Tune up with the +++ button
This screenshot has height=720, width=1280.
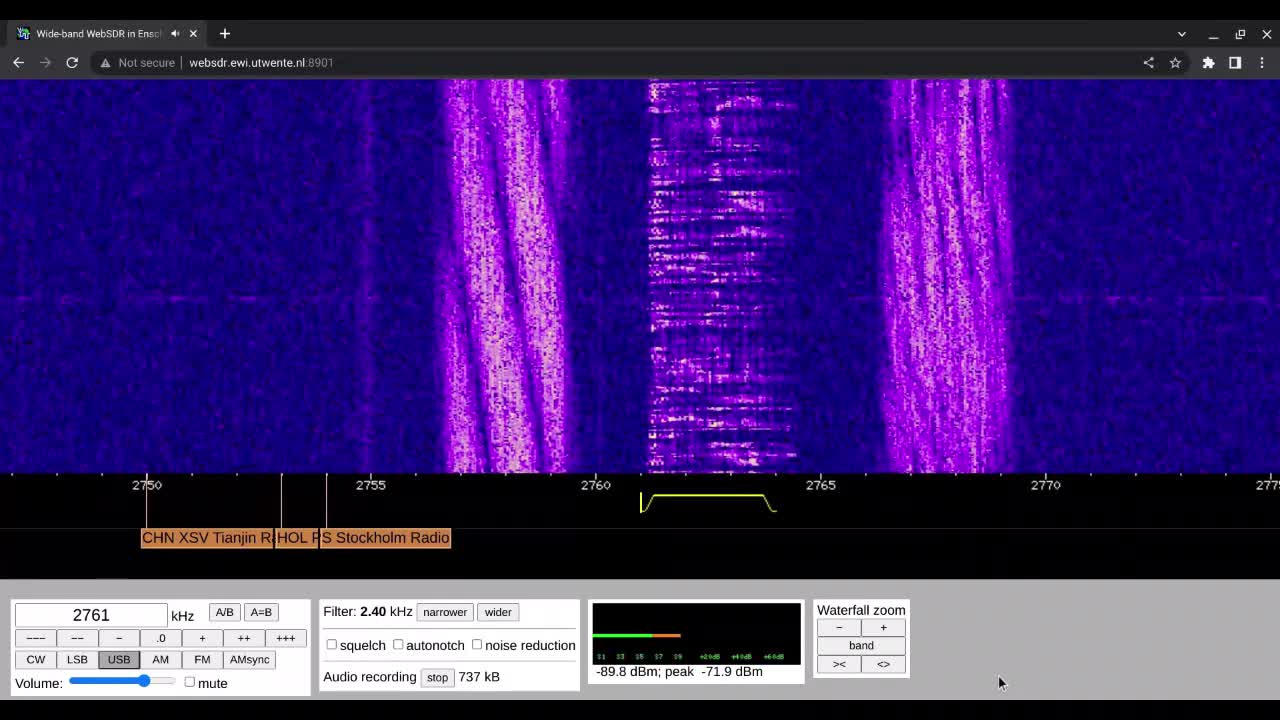(x=286, y=638)
